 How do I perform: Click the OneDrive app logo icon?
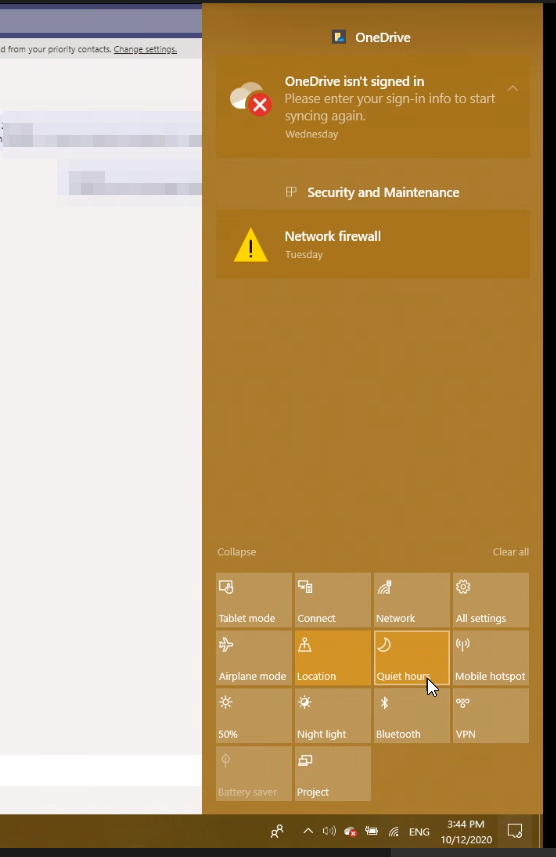tap(339, 37)
